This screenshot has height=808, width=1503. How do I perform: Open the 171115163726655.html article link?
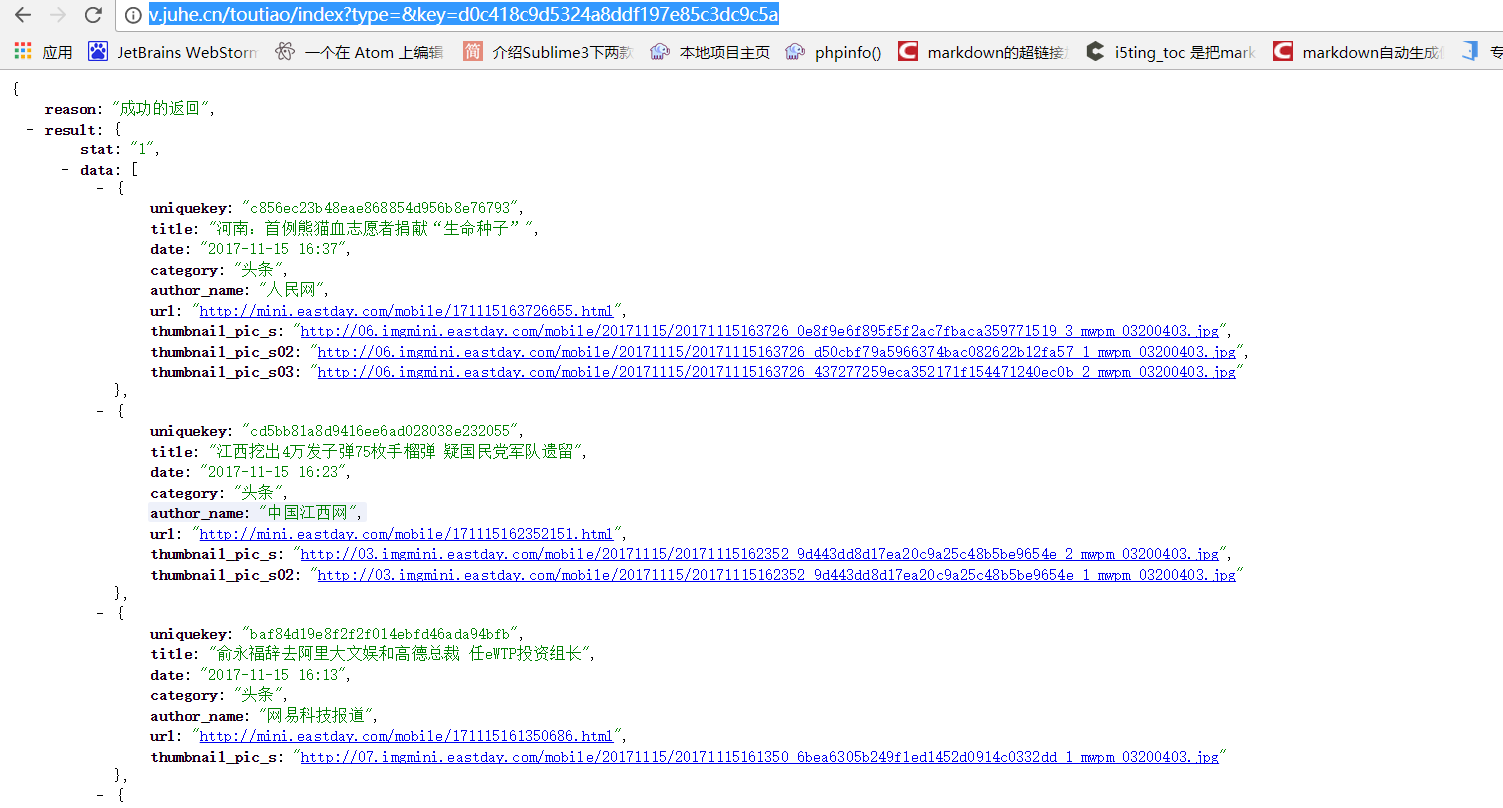pos(406,311)
